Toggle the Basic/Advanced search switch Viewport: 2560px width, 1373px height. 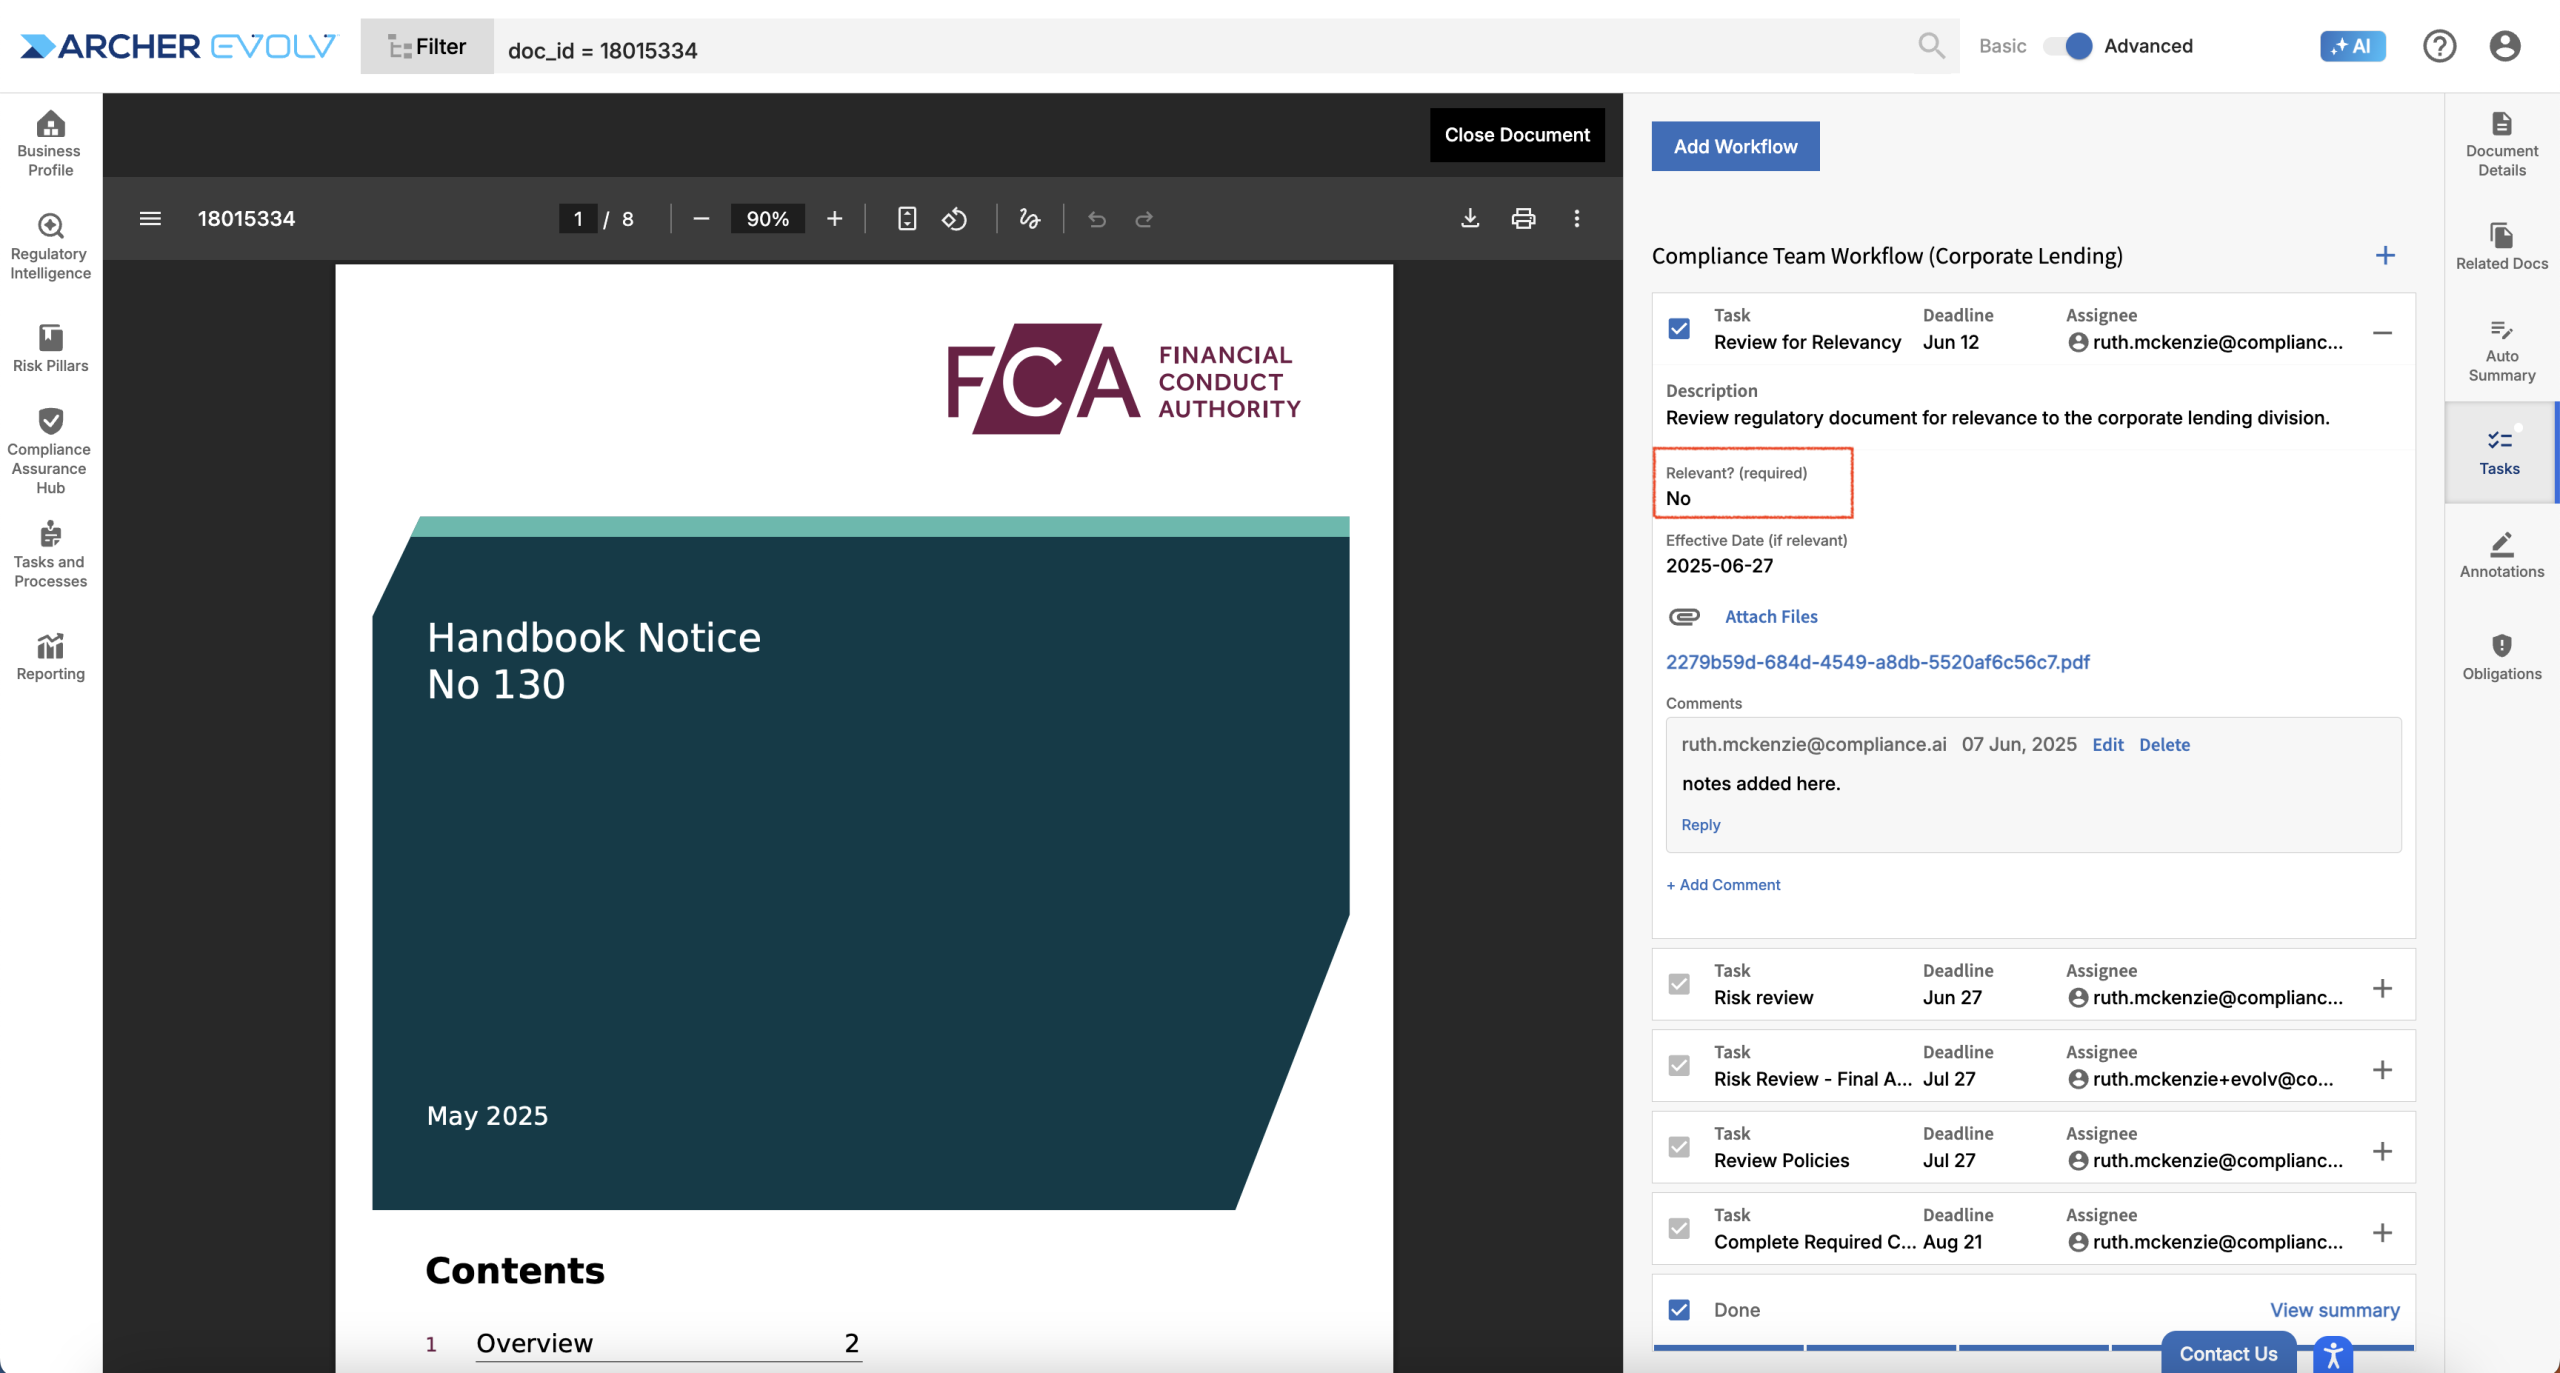point(2068,46)
